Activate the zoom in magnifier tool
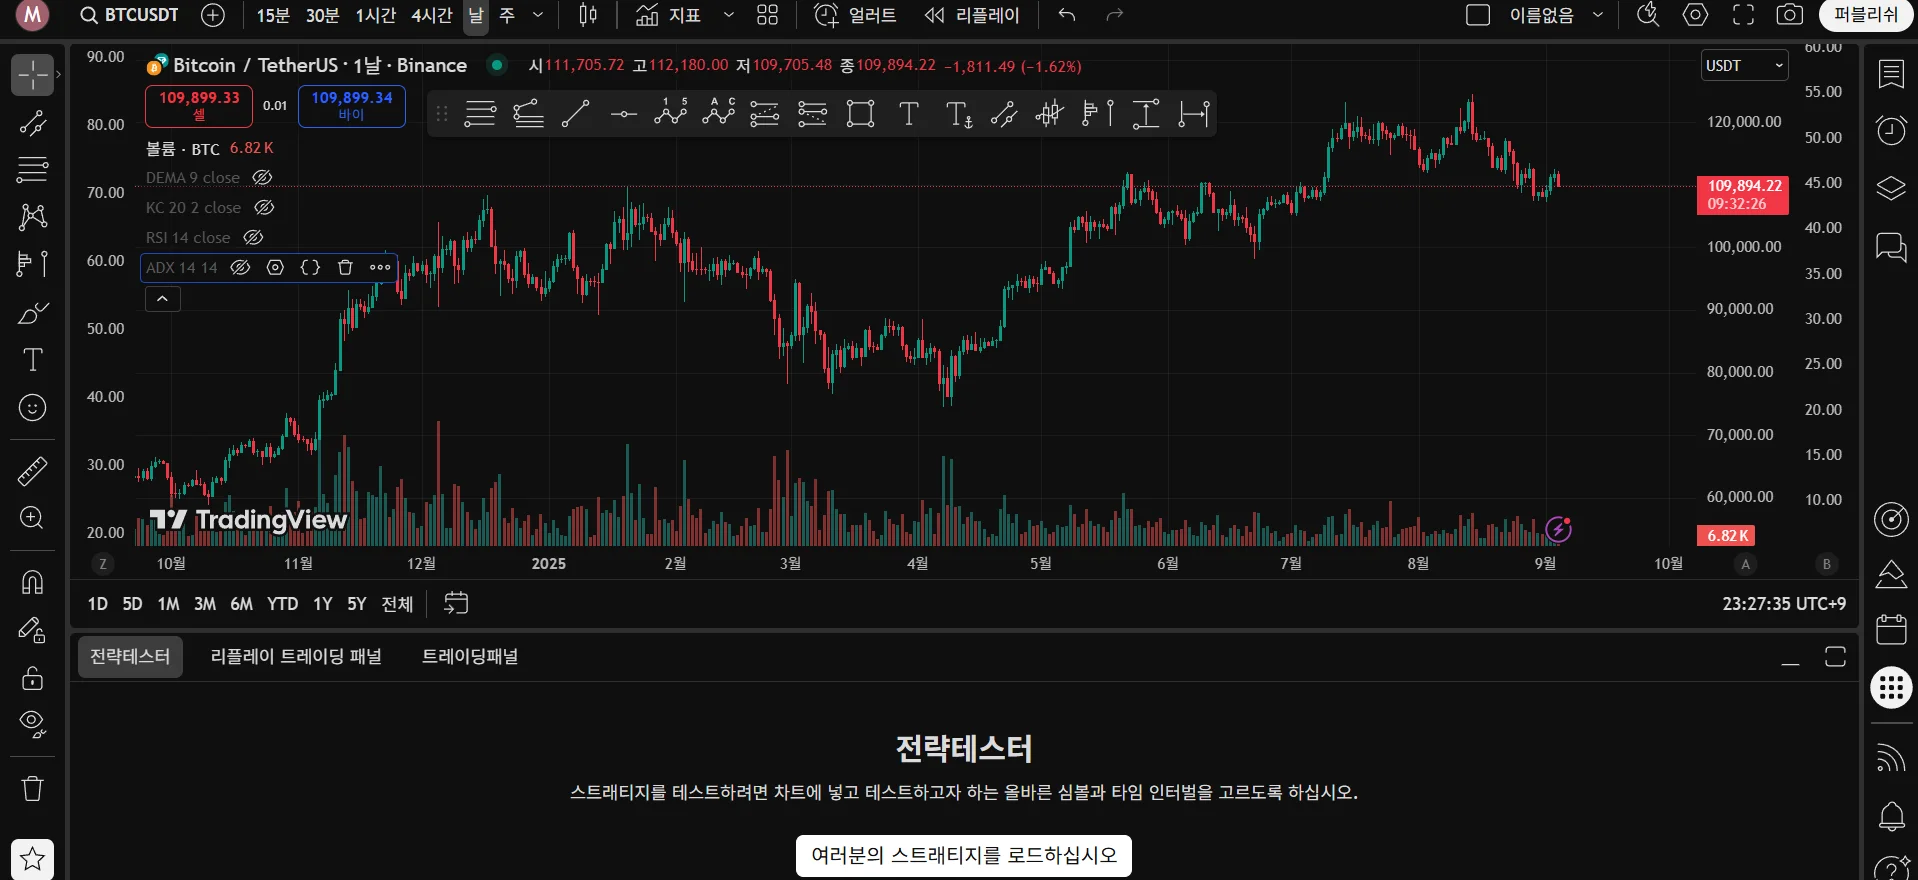 [32, 518]
